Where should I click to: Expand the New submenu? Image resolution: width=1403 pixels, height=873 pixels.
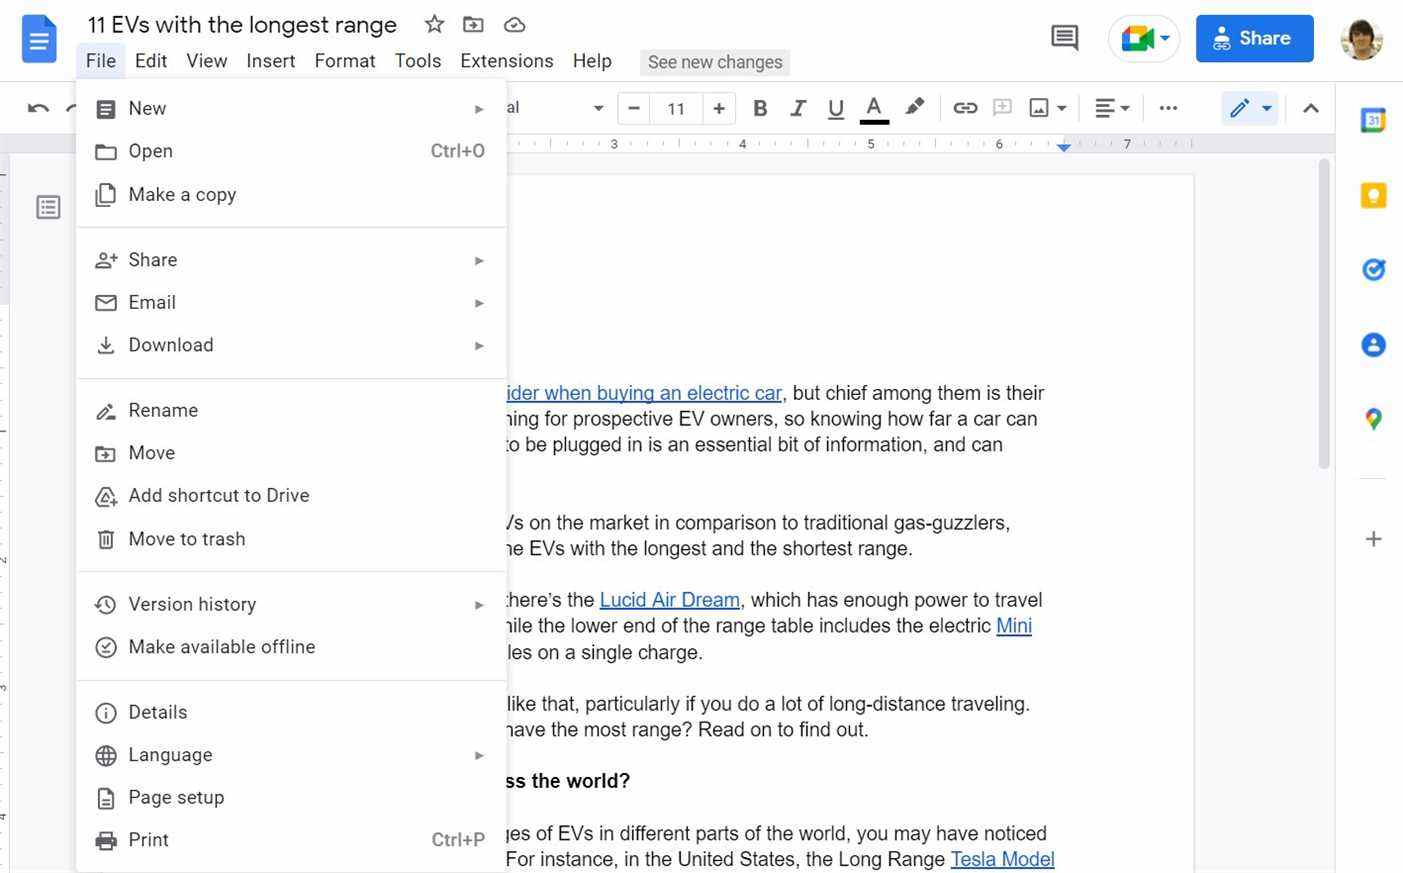pyautogui.click(x=291, y=109)
